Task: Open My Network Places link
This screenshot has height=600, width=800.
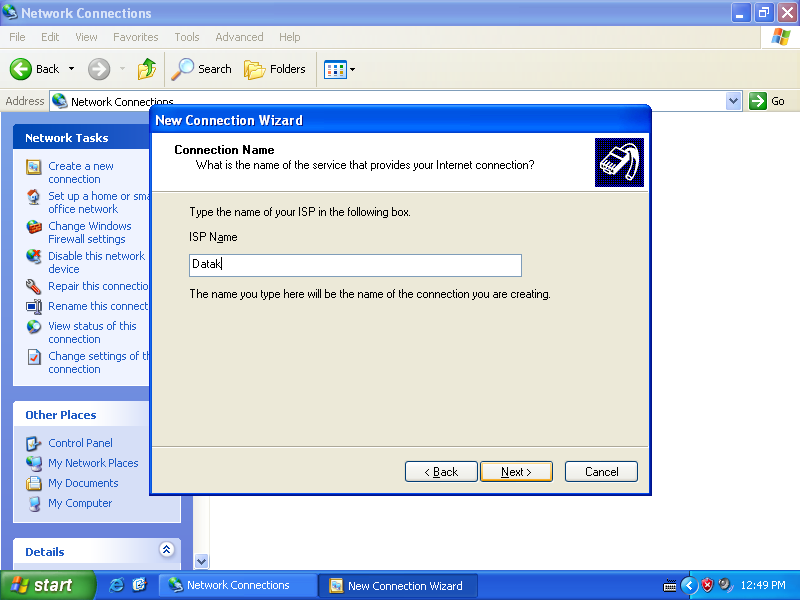Action: pos(93,463)
